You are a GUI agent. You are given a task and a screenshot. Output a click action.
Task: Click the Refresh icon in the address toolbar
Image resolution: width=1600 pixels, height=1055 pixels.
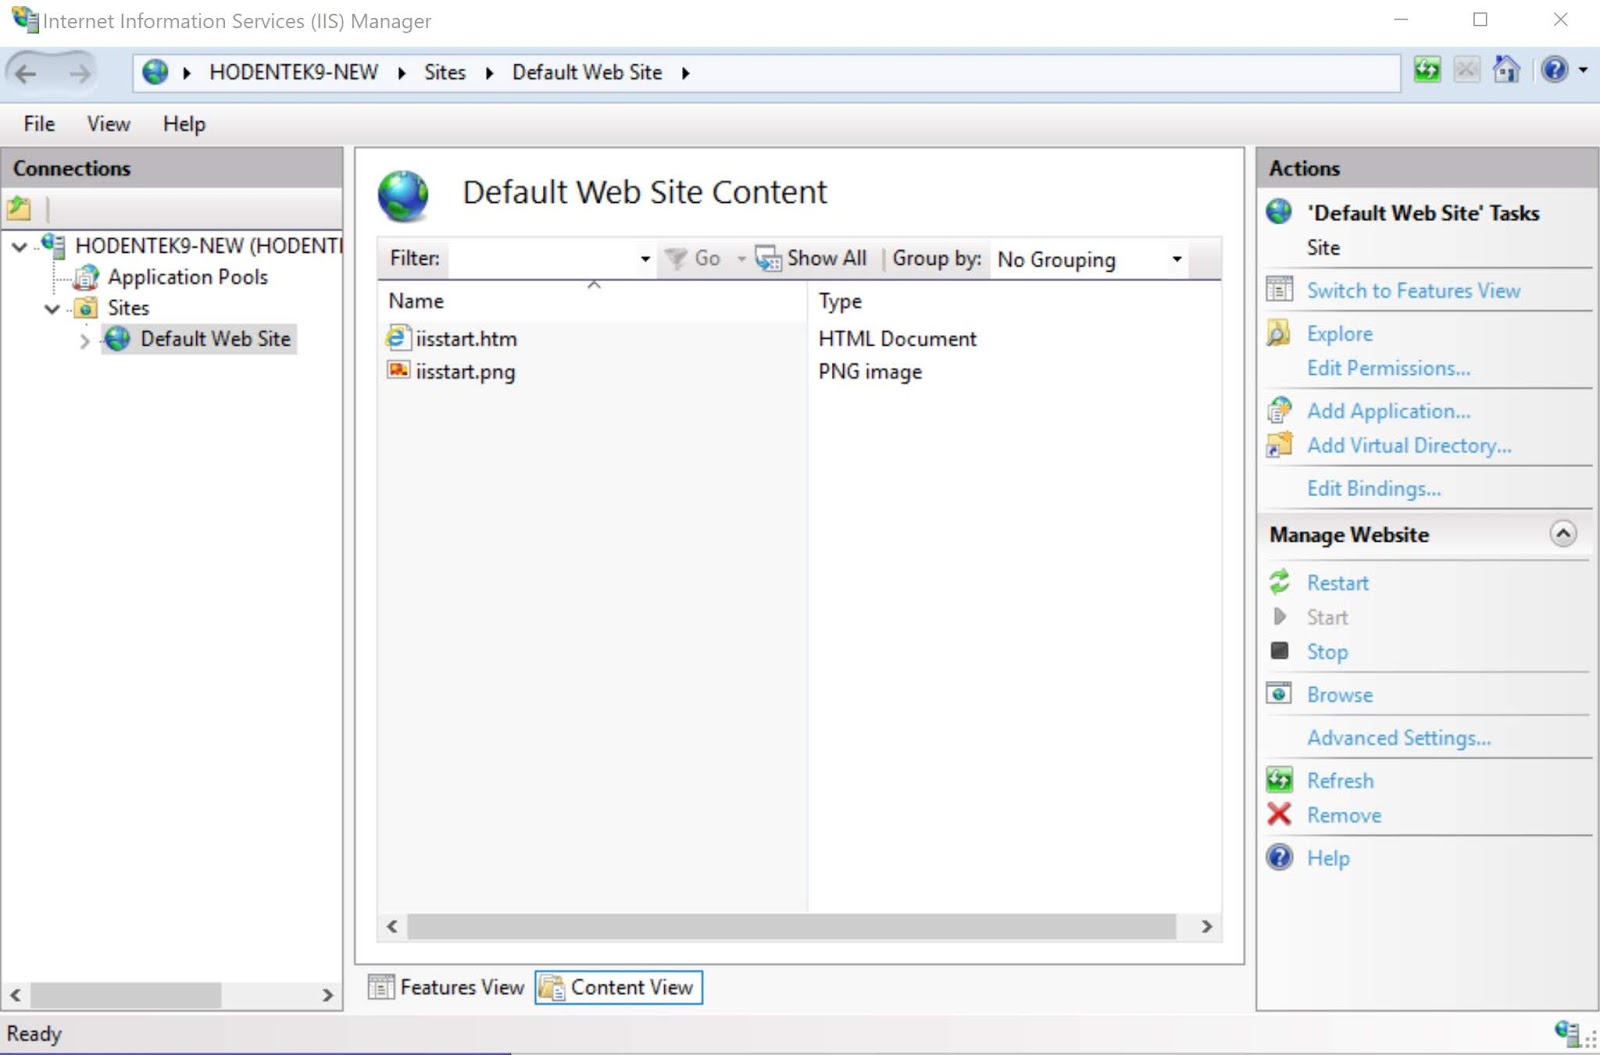coord(1427,70)
